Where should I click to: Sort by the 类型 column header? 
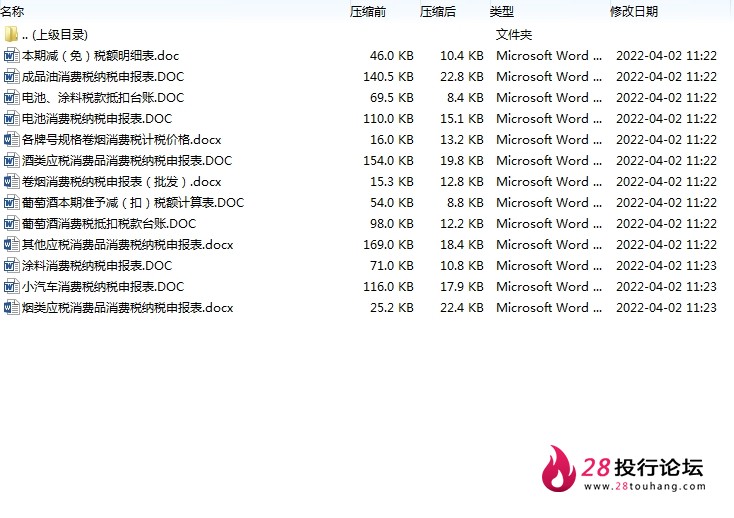[x=502, y=11]
